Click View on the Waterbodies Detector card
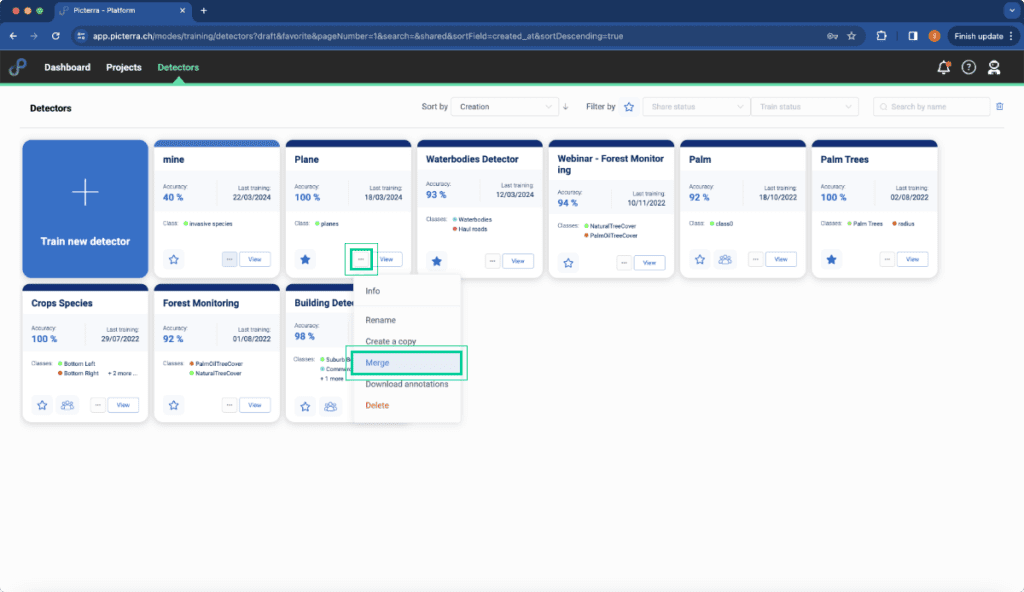 518,261
